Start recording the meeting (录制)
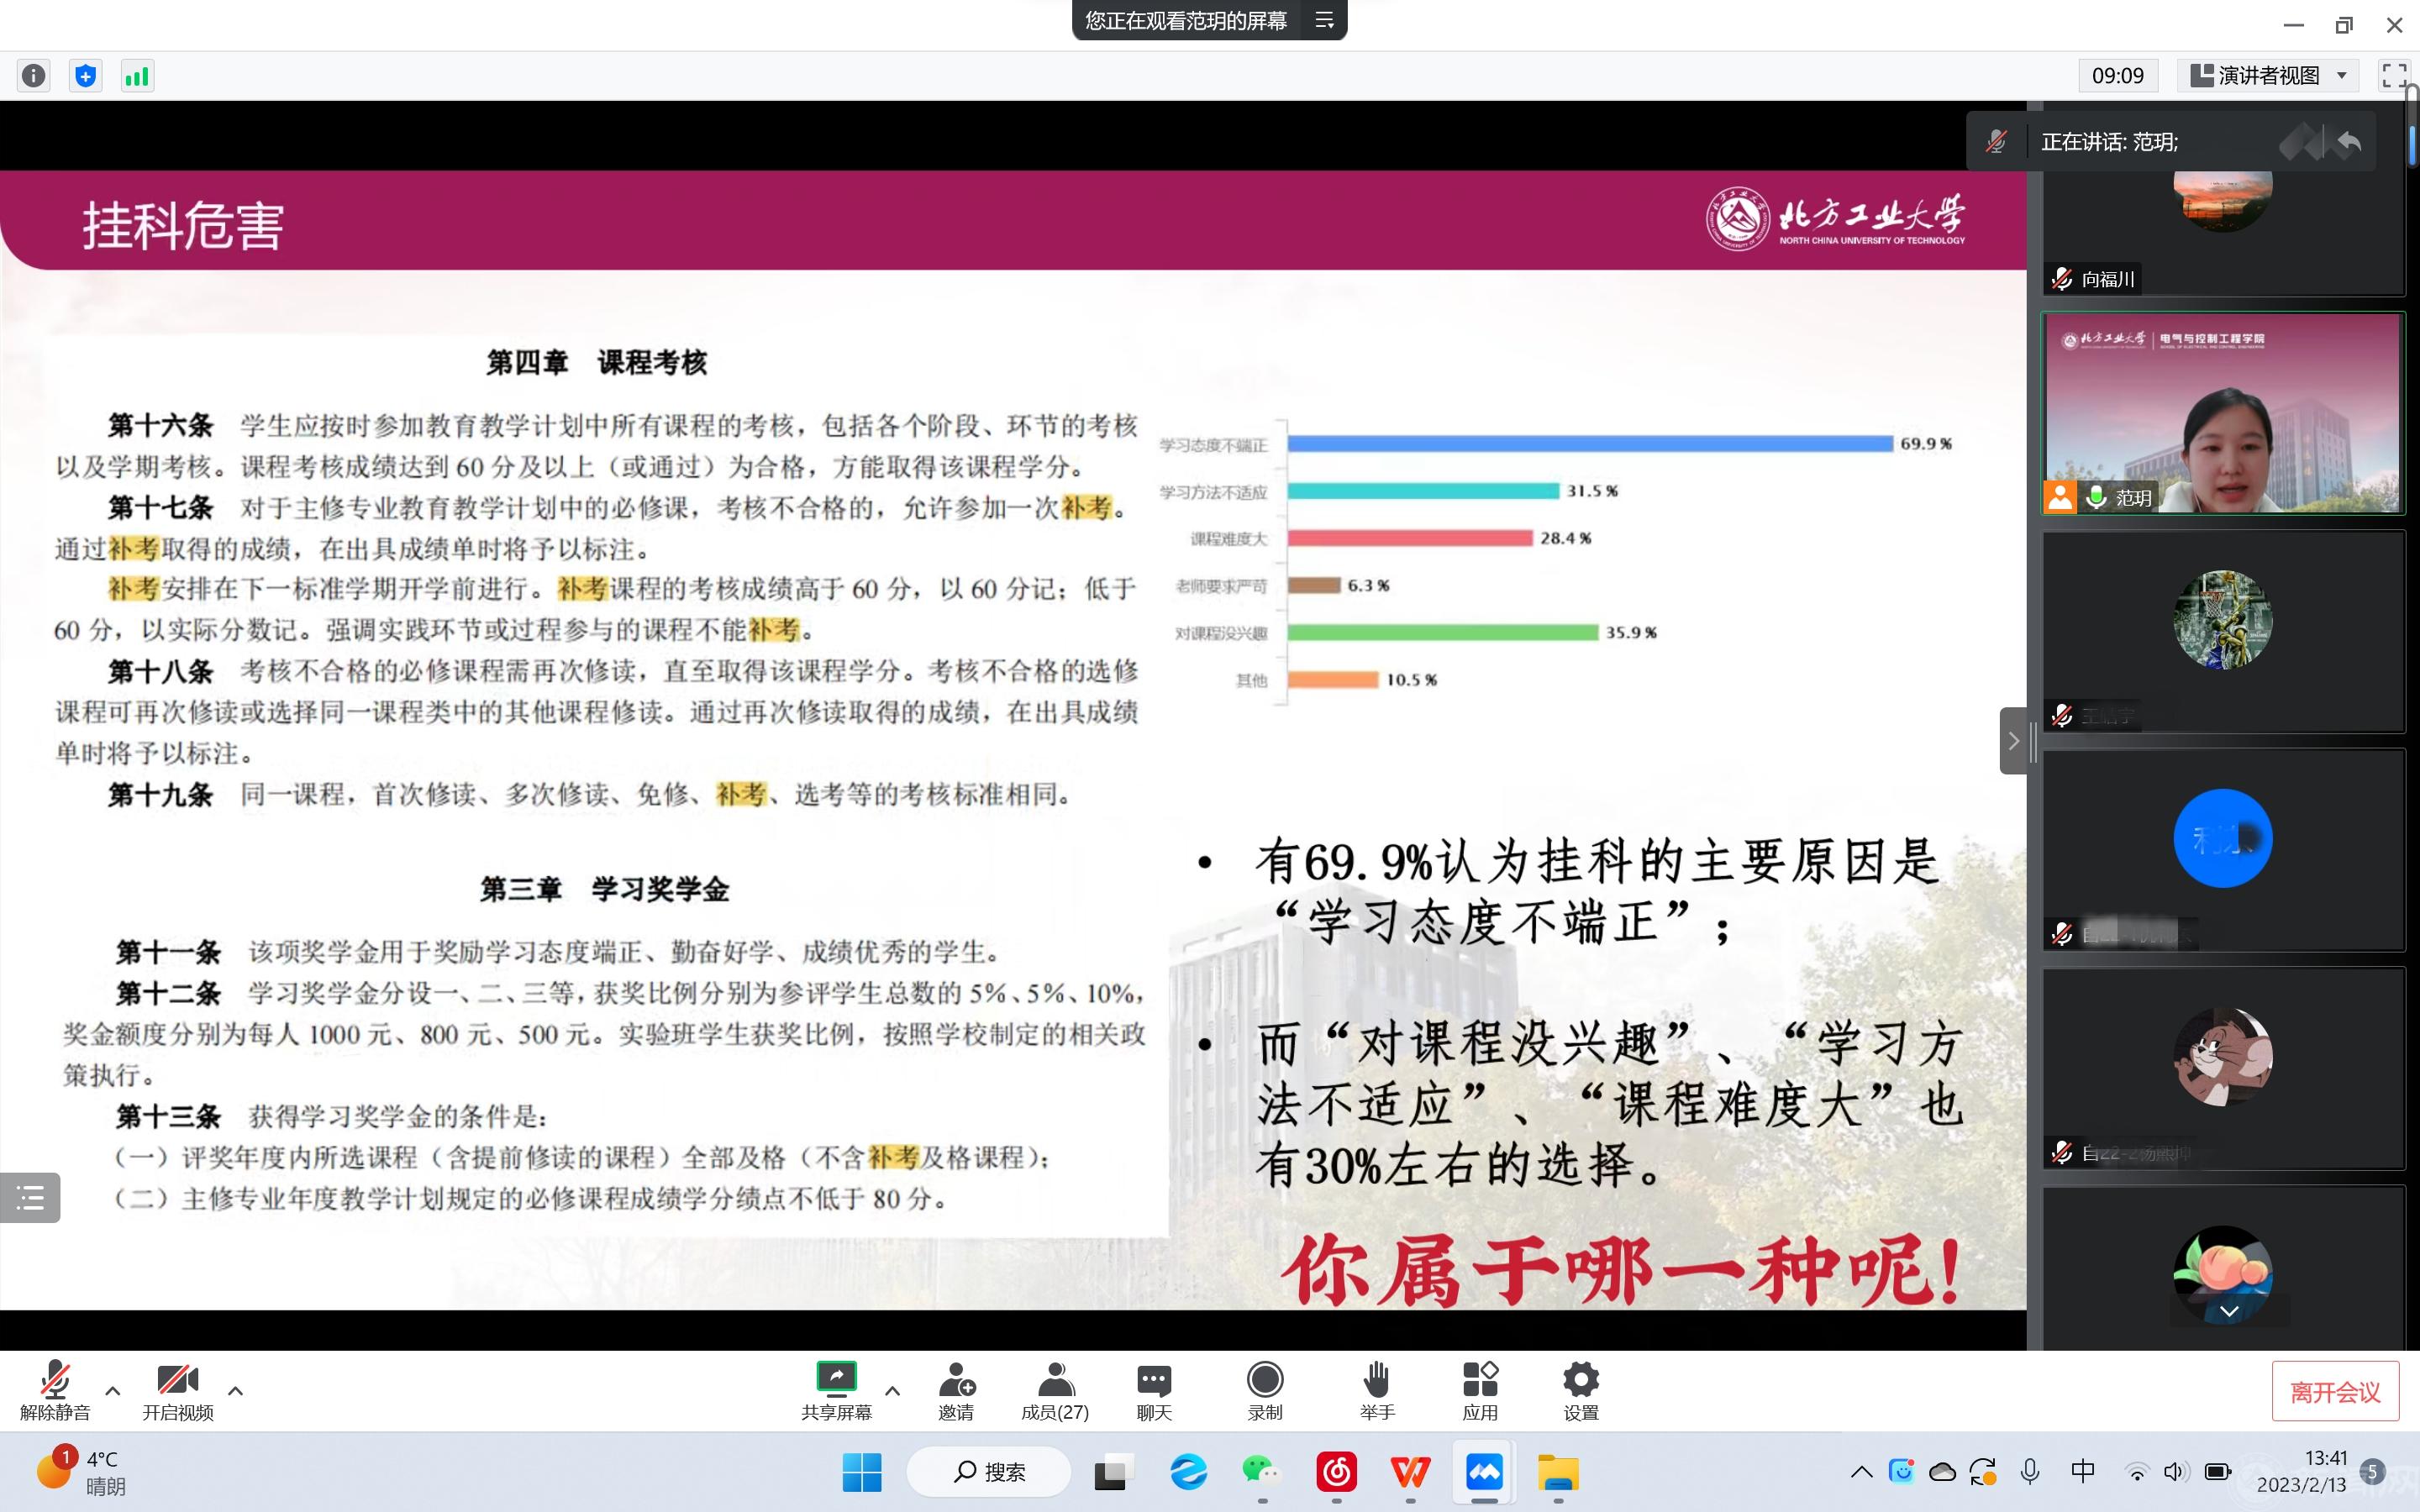 point(1263,1390)
